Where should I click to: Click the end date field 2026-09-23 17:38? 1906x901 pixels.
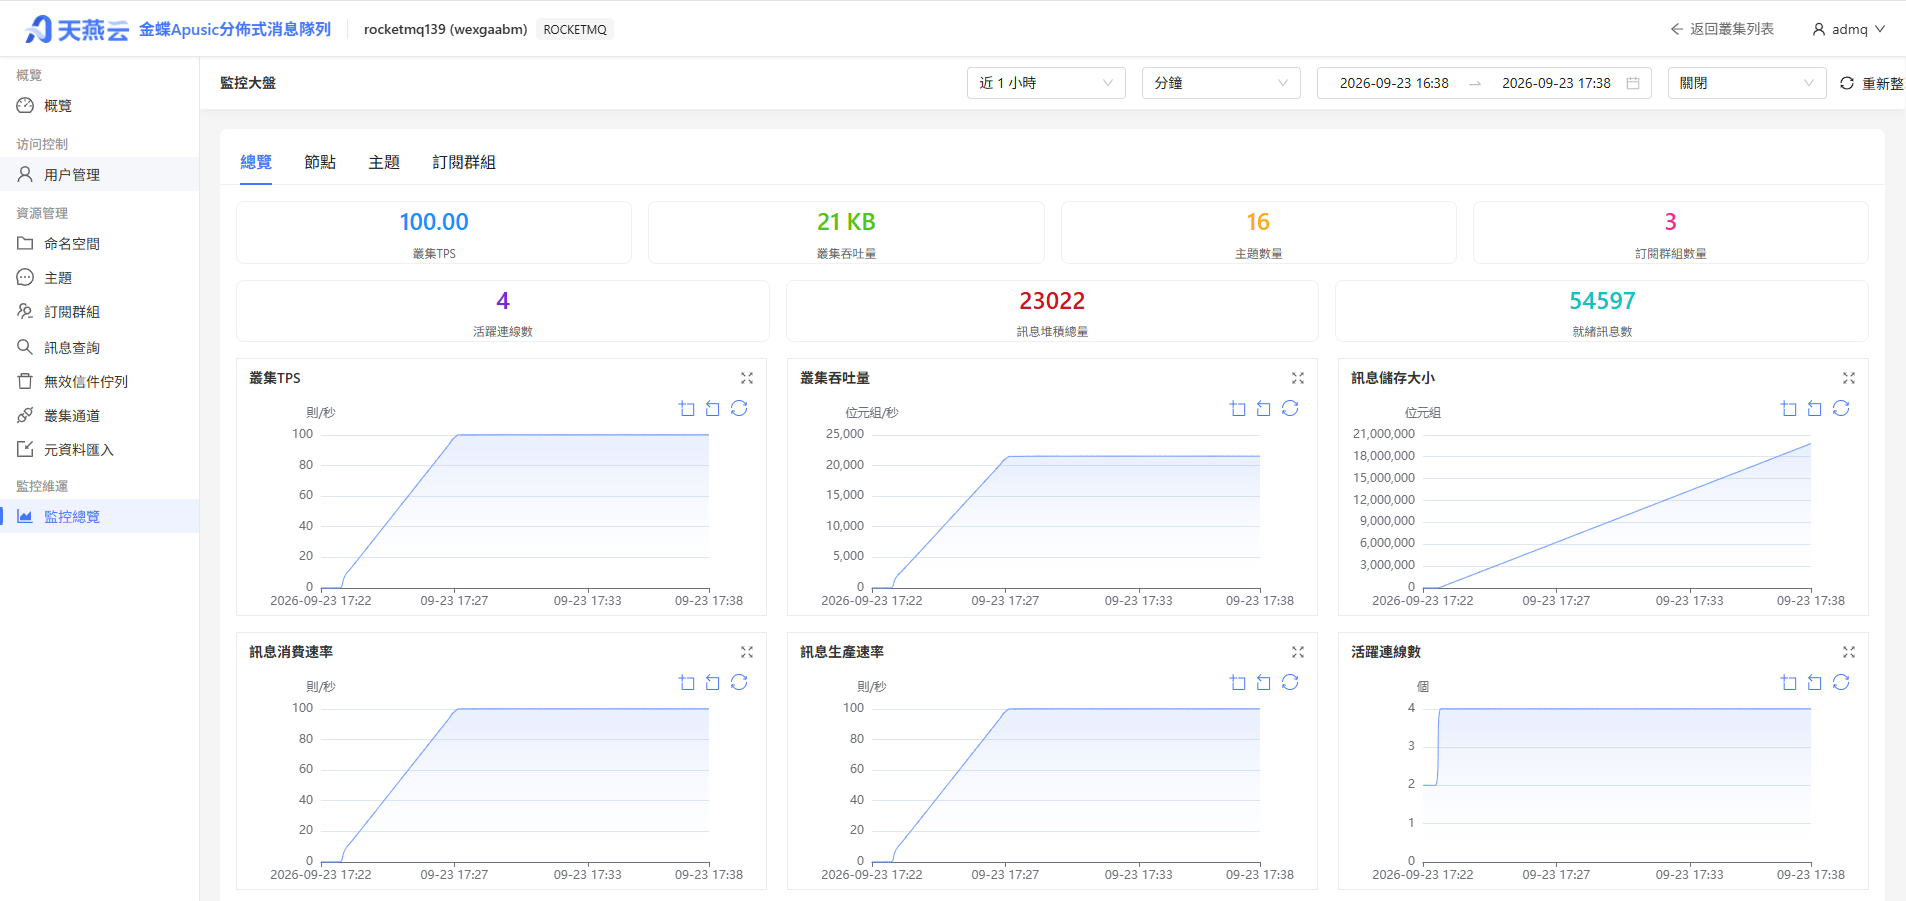[1556, 83]
